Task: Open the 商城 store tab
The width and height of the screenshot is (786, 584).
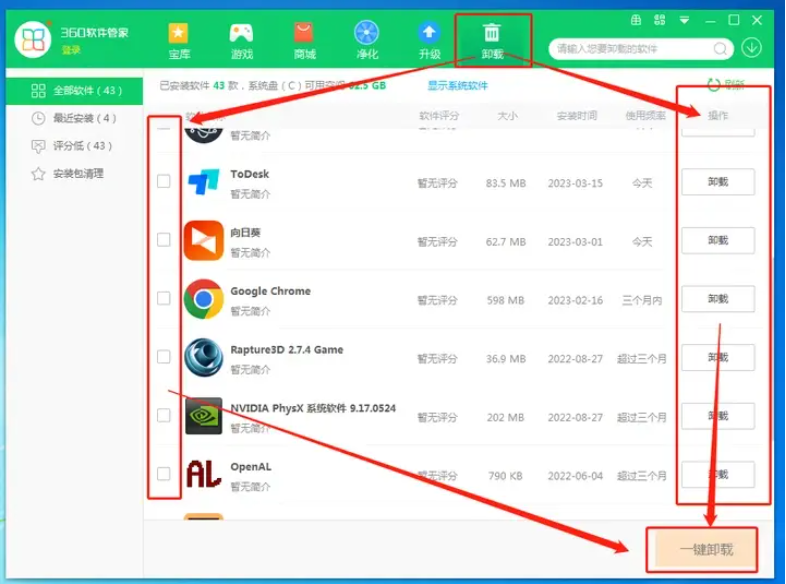Action: [x=304, y=42]
